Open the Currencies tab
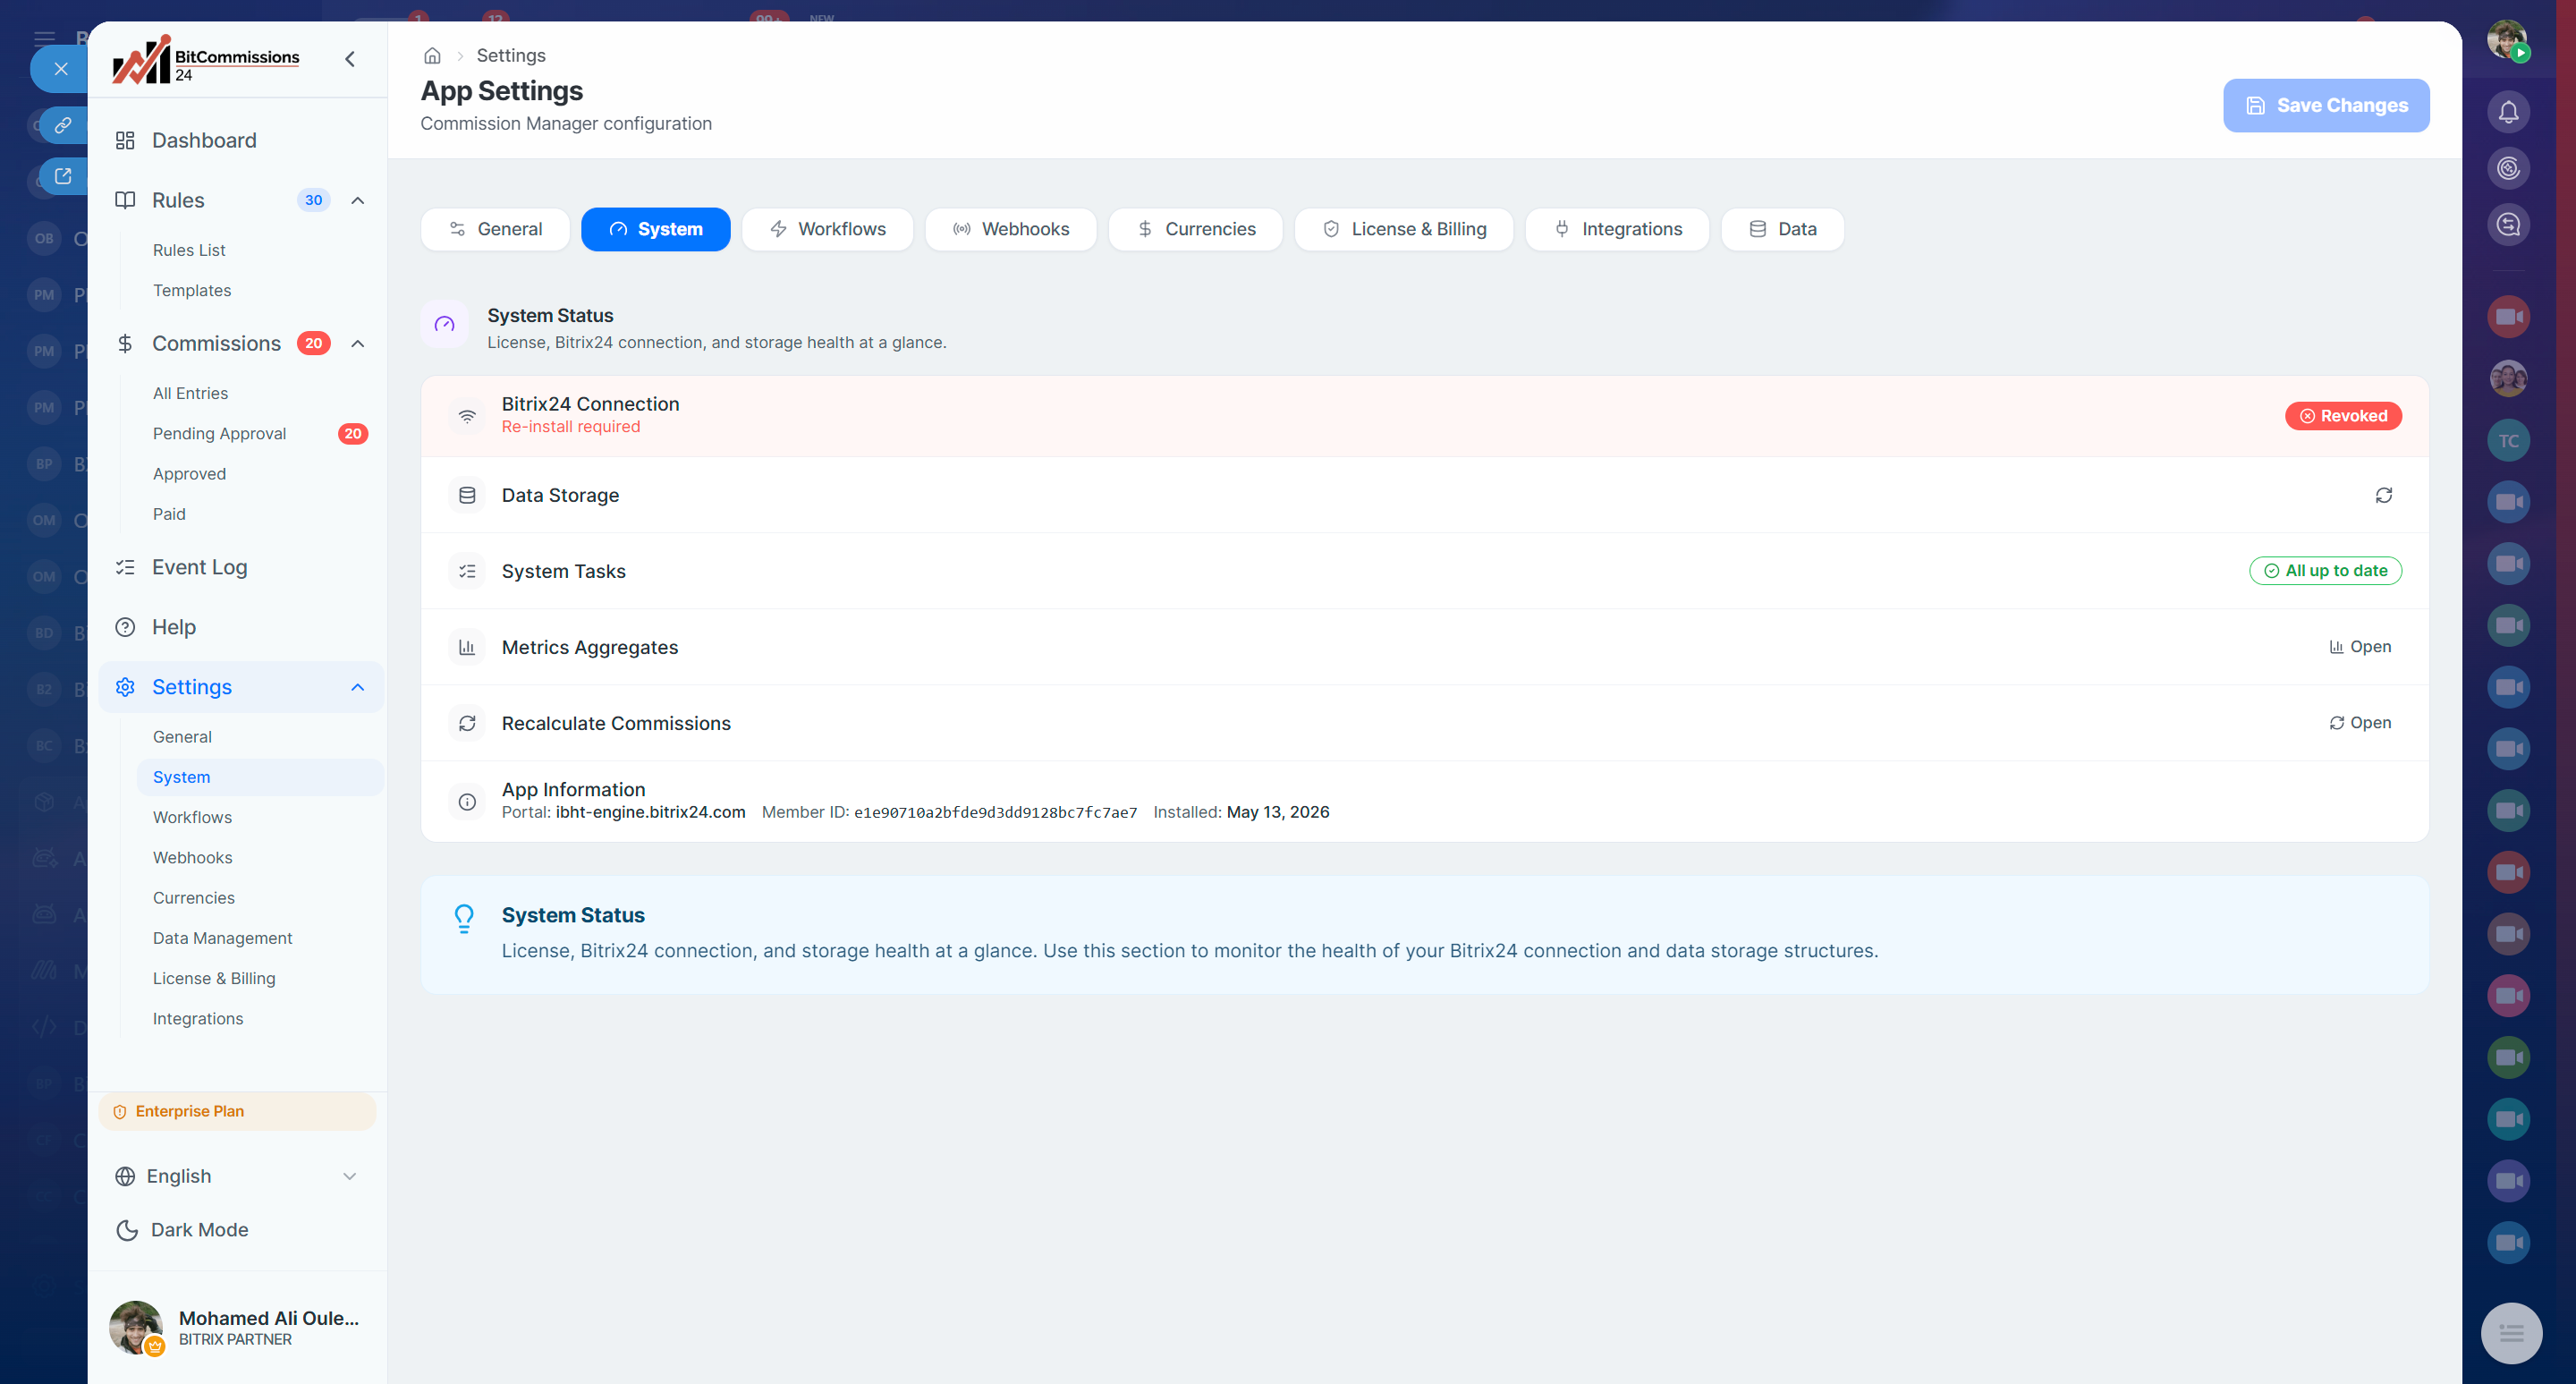This screenshot has height=1384, width=2576. [x=1195, y=229]
